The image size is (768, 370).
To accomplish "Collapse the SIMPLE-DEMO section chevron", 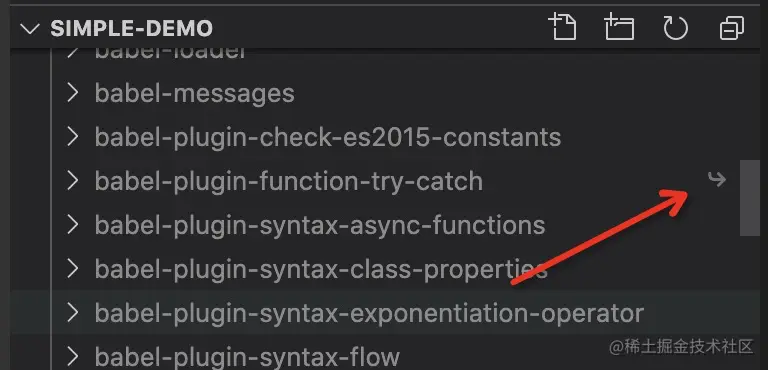I will 30,29.
